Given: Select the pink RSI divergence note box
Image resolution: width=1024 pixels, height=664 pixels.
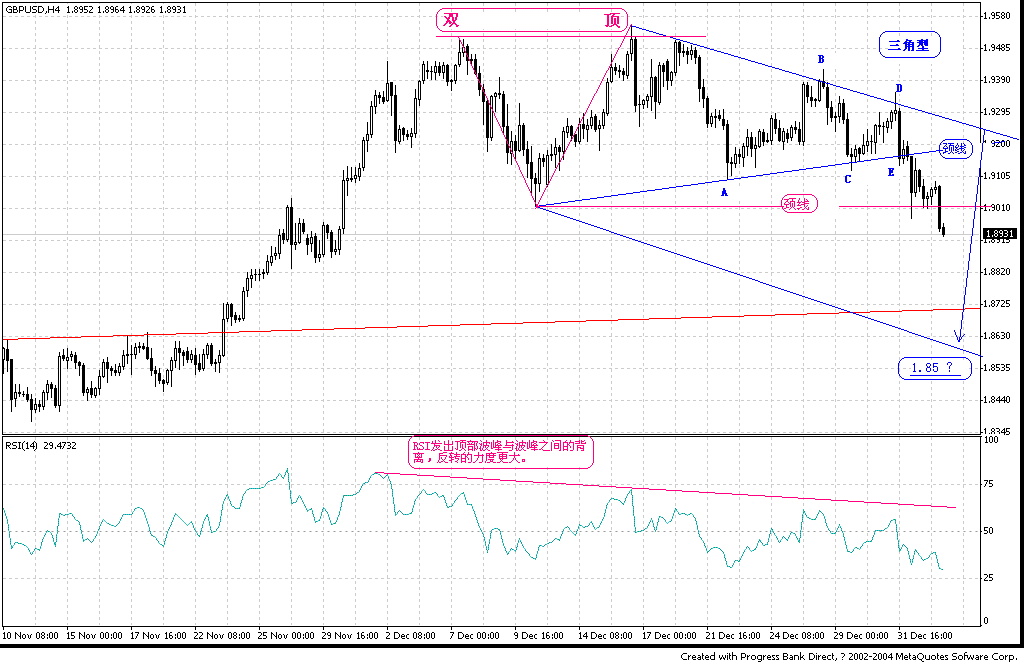Looking at the screenshot, I should click(x=501, y=452).
